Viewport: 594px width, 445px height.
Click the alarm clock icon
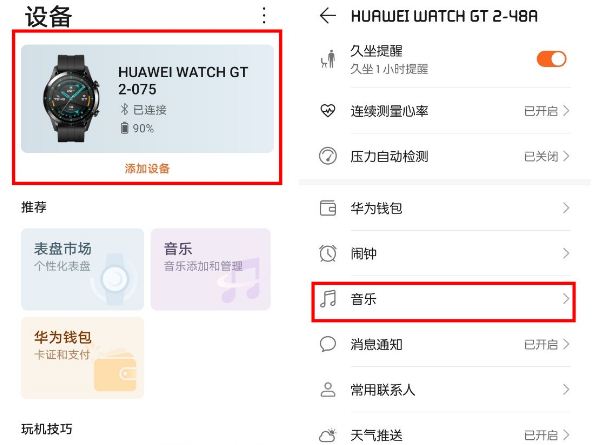click(x=328, y=253)
